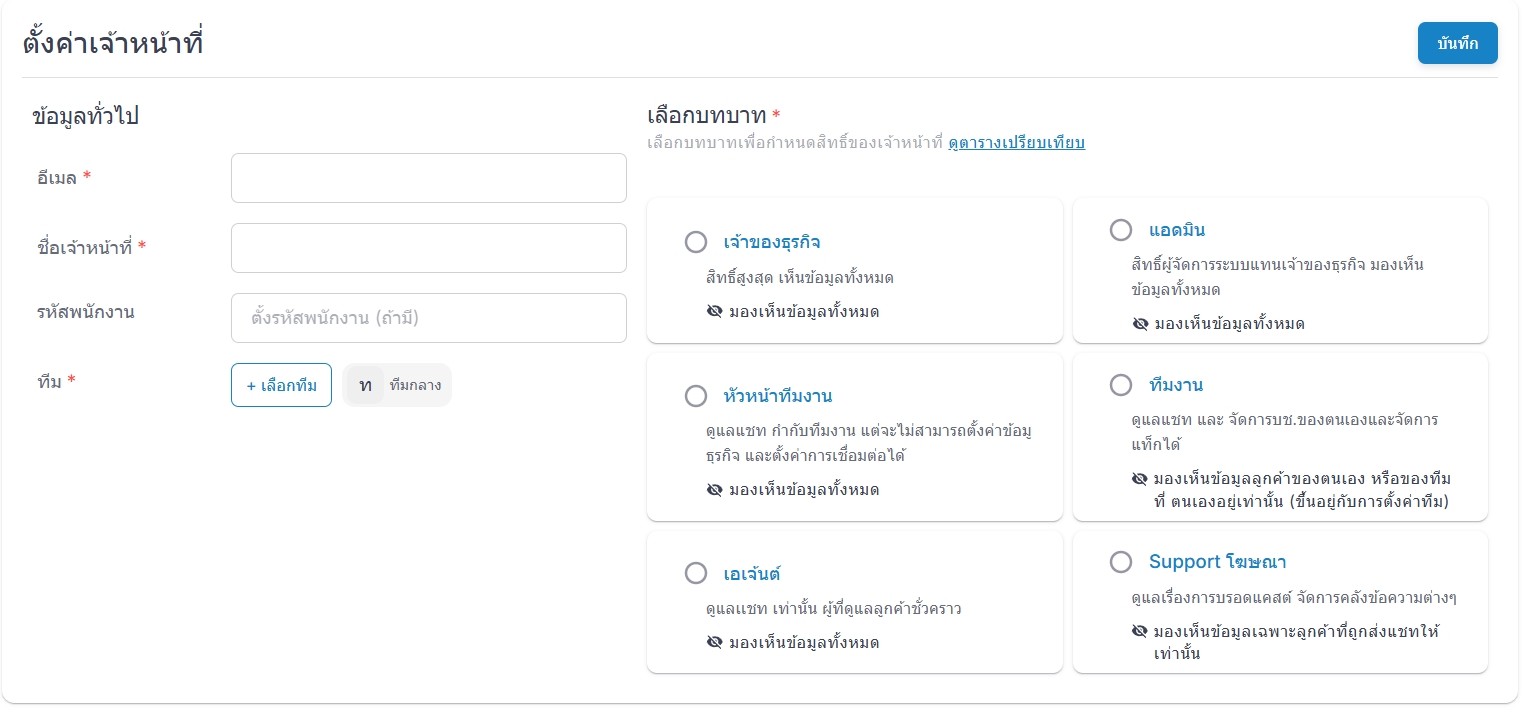Save settings with the บันทึก button

[1457, 43]
